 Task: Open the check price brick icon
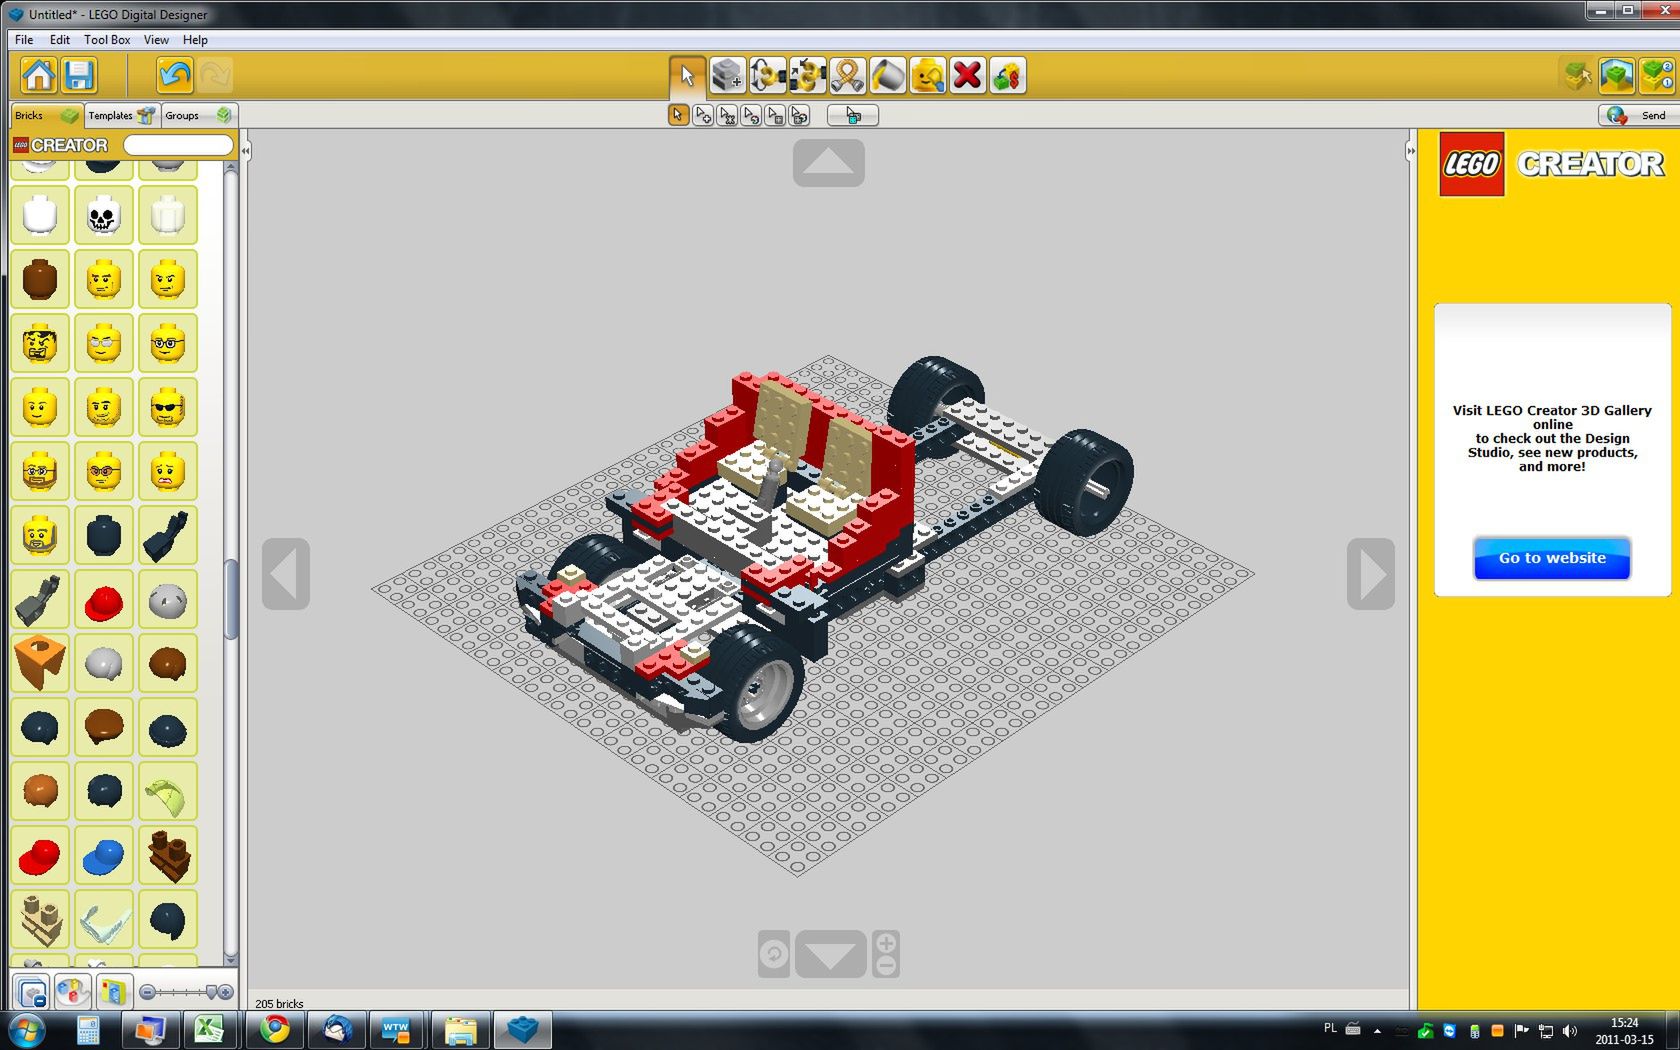click(x=1007, y=76)
